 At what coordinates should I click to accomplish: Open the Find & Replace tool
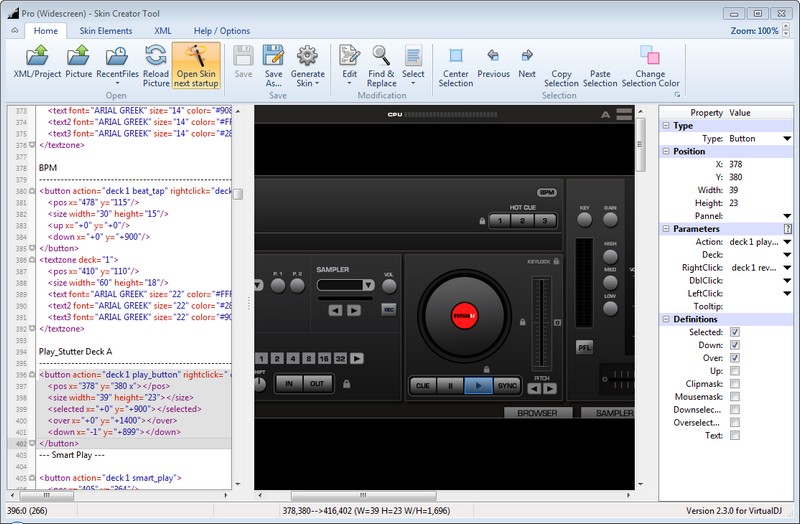point(381,57)
